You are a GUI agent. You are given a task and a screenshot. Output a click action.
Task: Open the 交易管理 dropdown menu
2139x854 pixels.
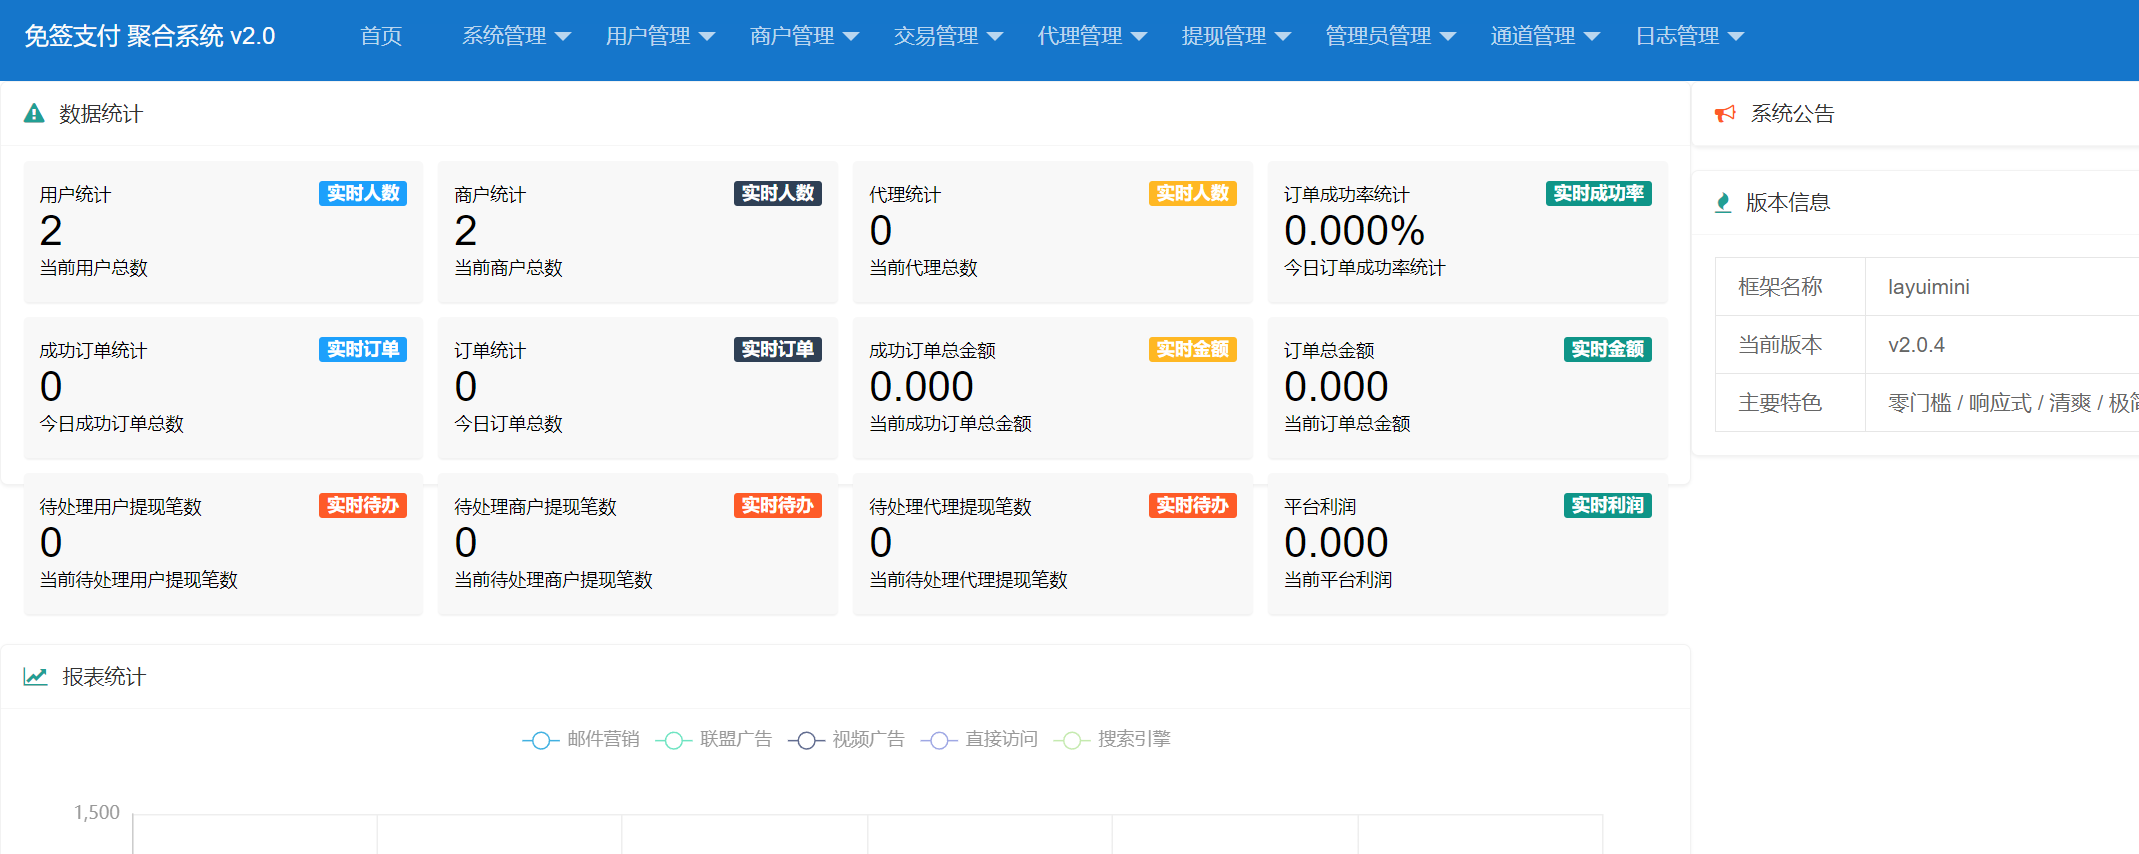click(948, 36)
